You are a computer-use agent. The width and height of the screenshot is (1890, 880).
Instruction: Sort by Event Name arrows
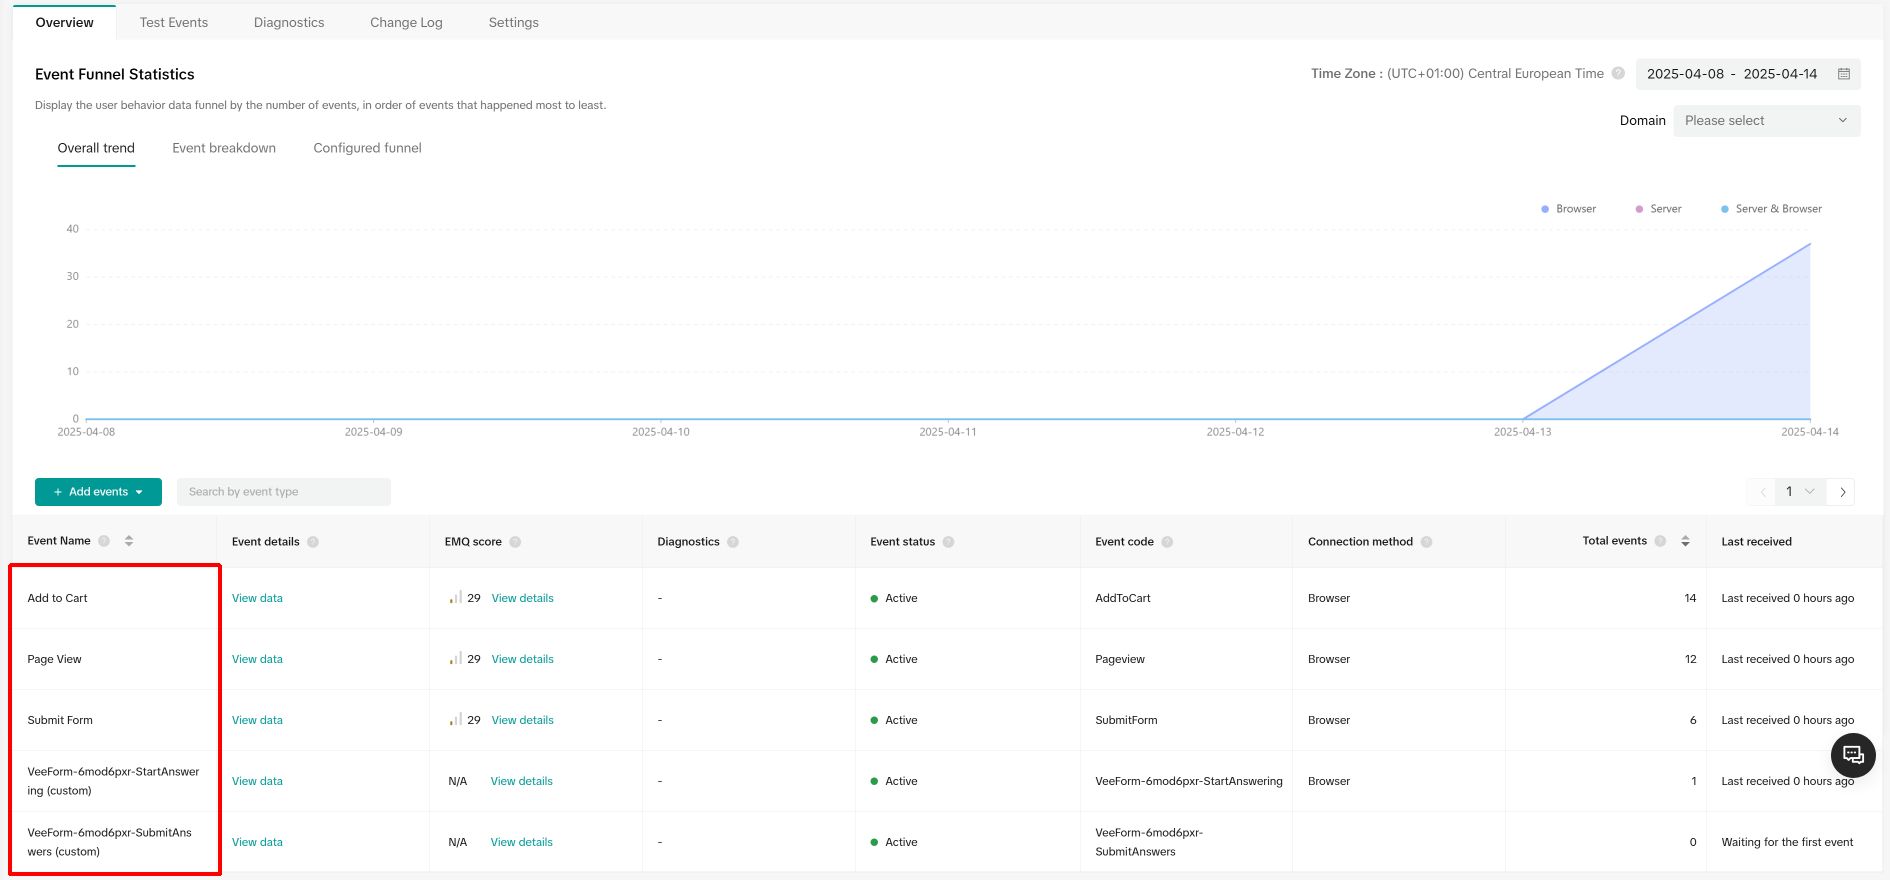[x=129, y=541]
